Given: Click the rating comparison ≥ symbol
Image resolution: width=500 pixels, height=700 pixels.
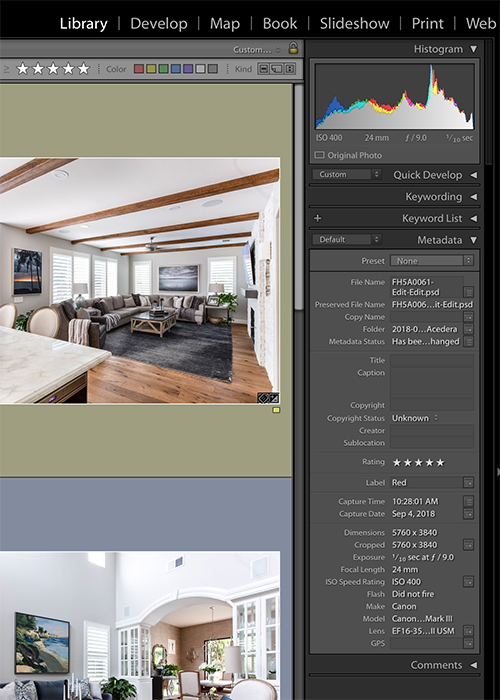Looking at the screenshot, I should click(7, 69).
